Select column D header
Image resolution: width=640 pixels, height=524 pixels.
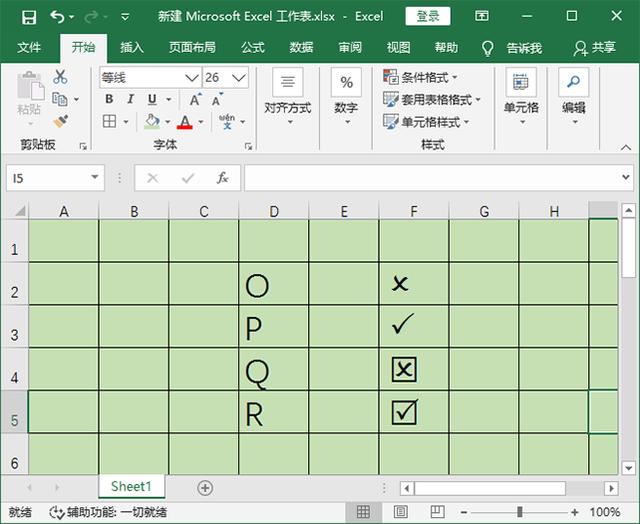click(274, 211)
